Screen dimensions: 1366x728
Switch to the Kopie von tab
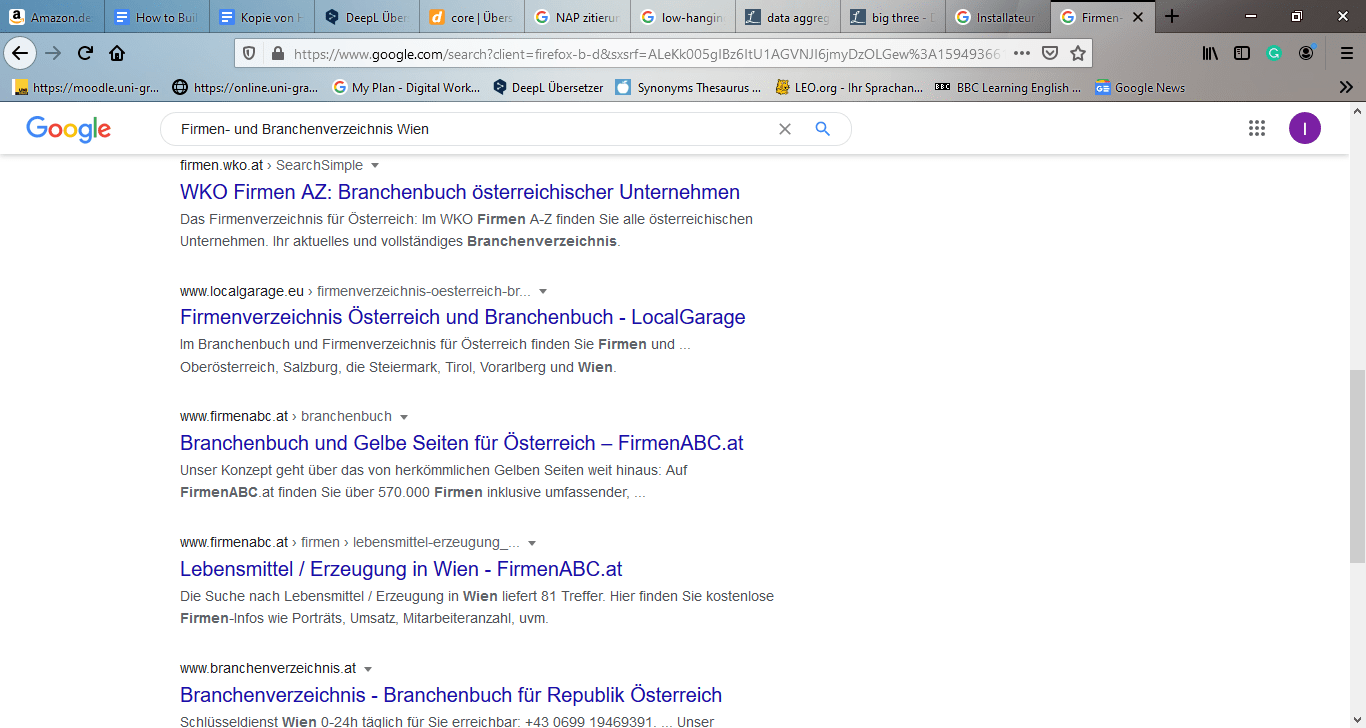[262, 17]
